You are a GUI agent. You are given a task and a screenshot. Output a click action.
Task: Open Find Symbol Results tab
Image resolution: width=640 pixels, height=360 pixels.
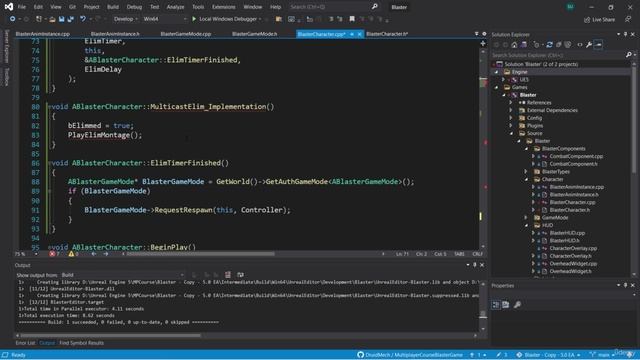81,343
